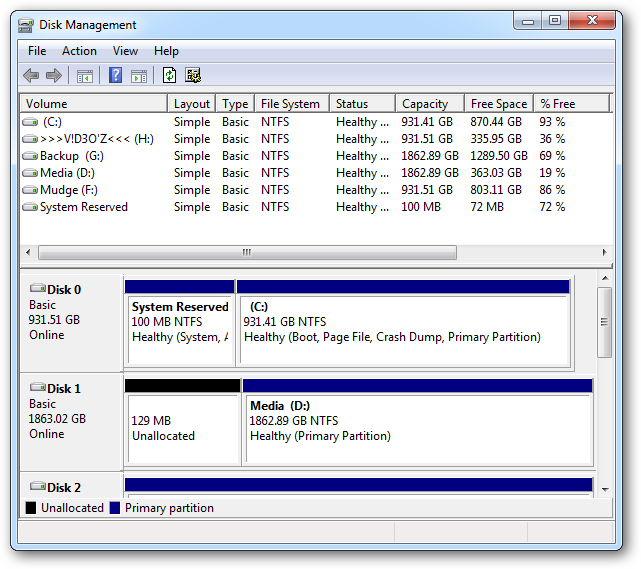Select the 129 MB Unallocated block
The width and height of the screenshot is (641, 569).
pos(182,421)
